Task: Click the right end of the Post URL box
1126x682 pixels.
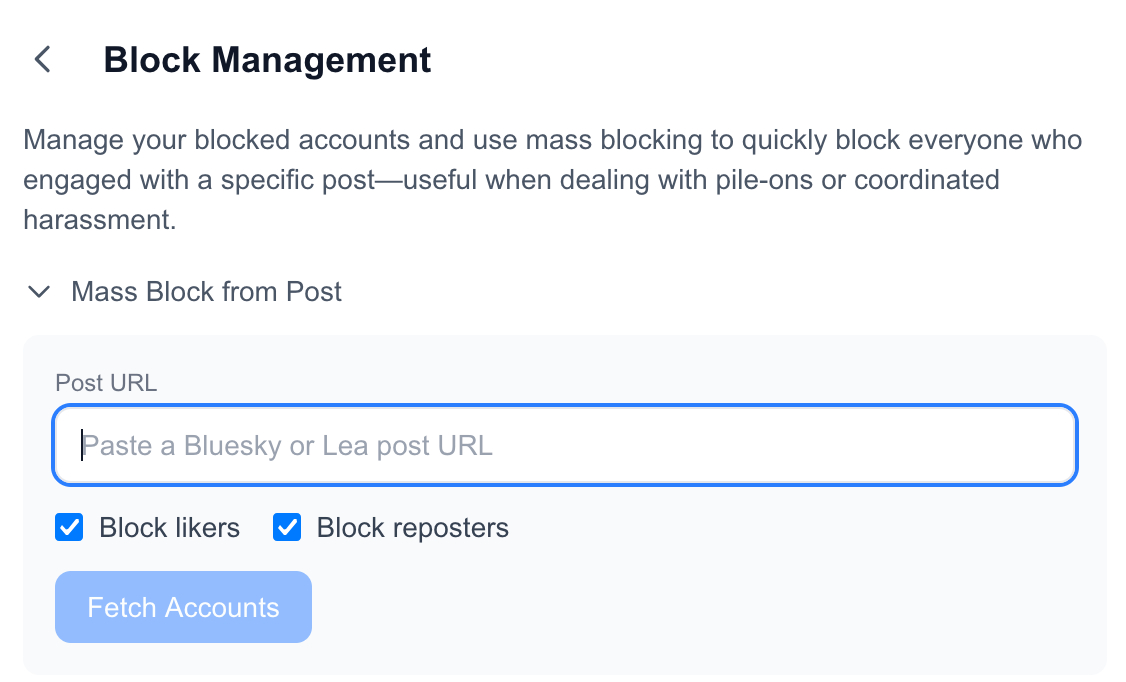Action: (1040, 445)
